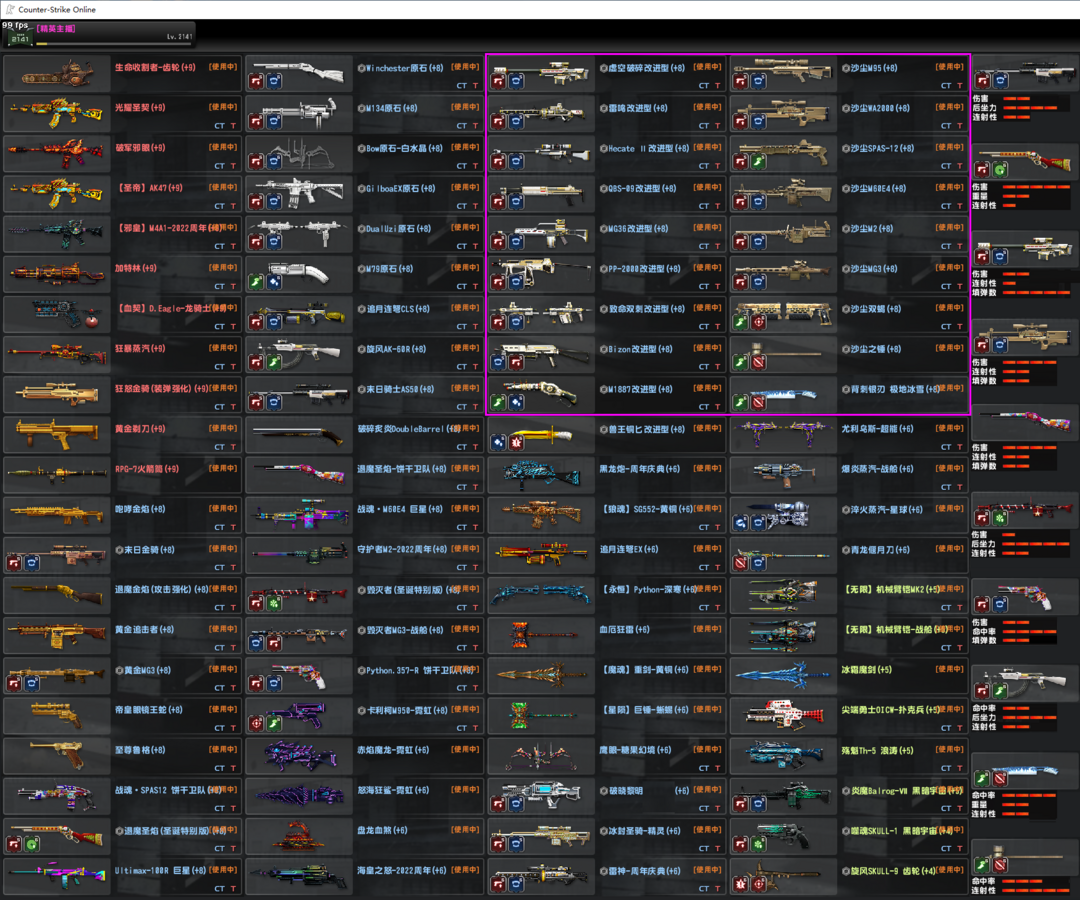This screenshot has height=900, width=1080.
Task: Click green boot part icon on 旋风AK-60R
Action: coord(274,362)
